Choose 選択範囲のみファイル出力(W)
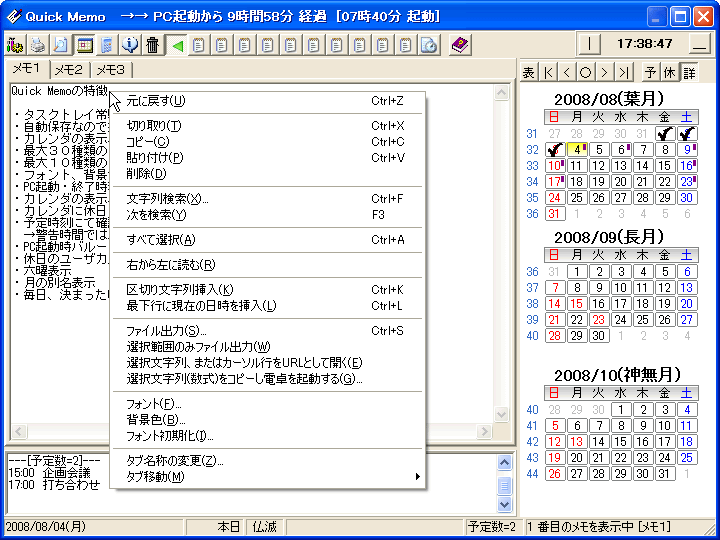This screenshot has height=540, width=720. click(269, 347)
